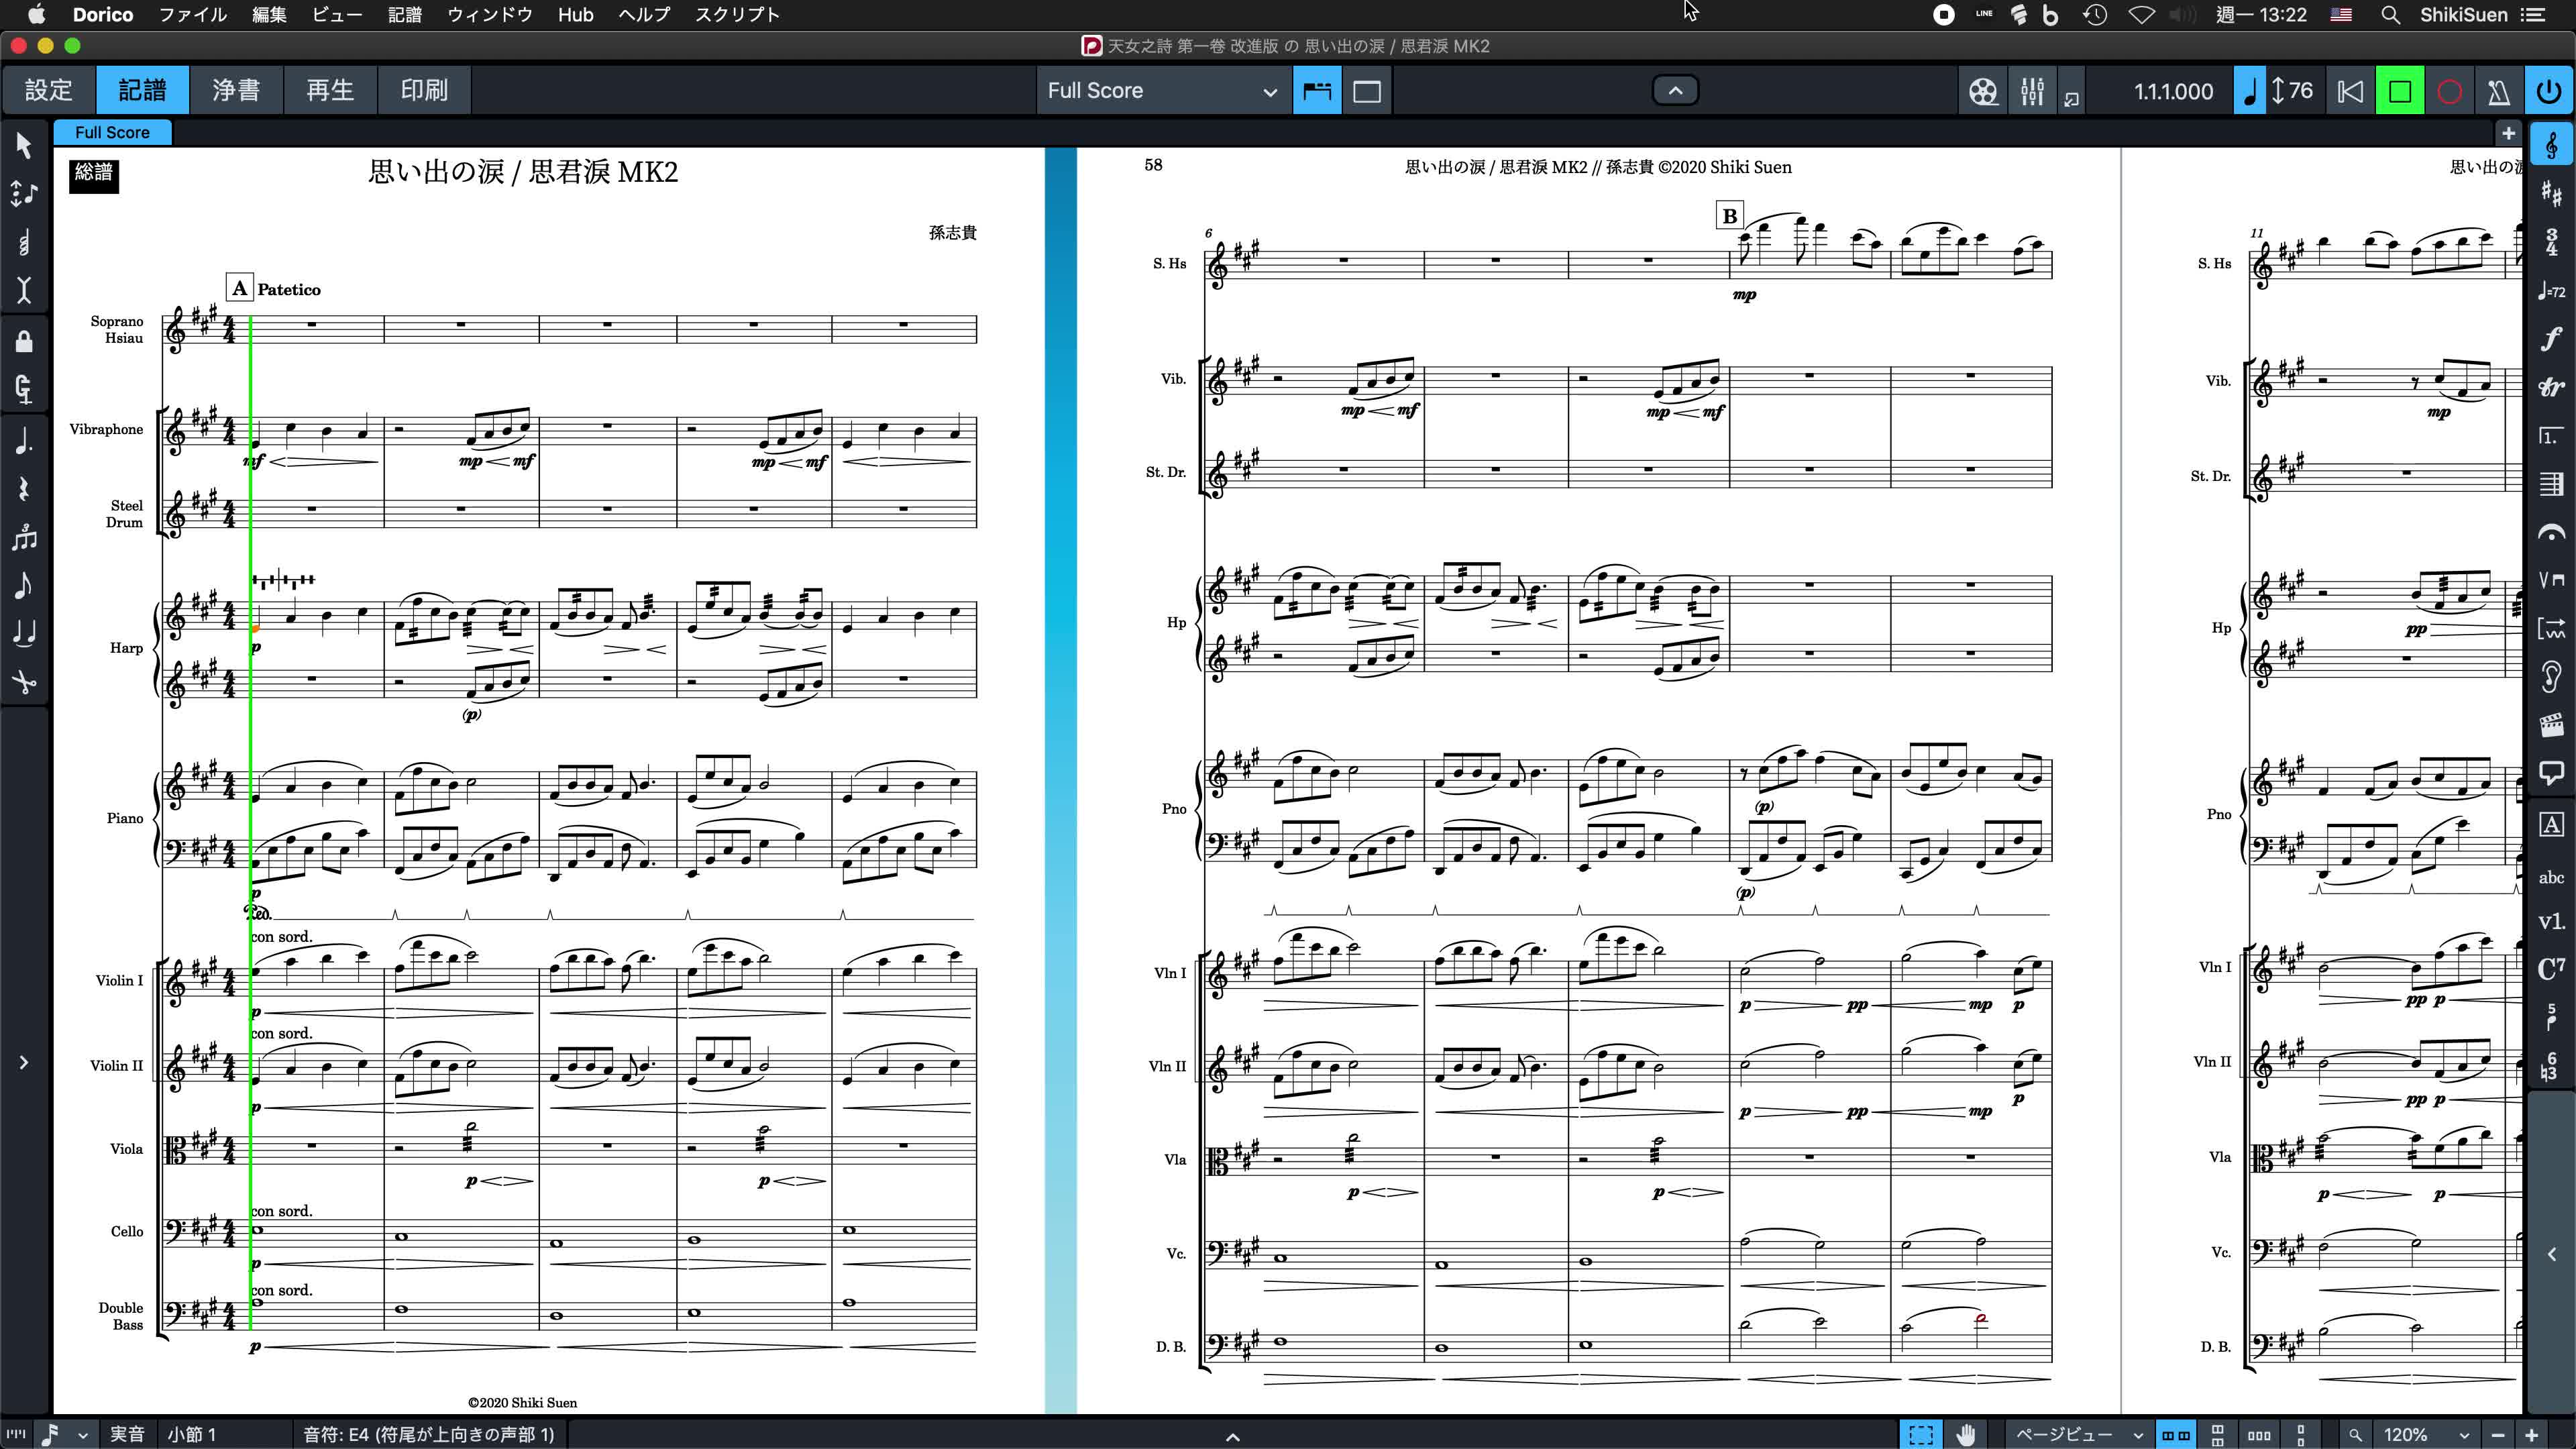
Task: Select the tie tool
Action: (x=24, y=633)
